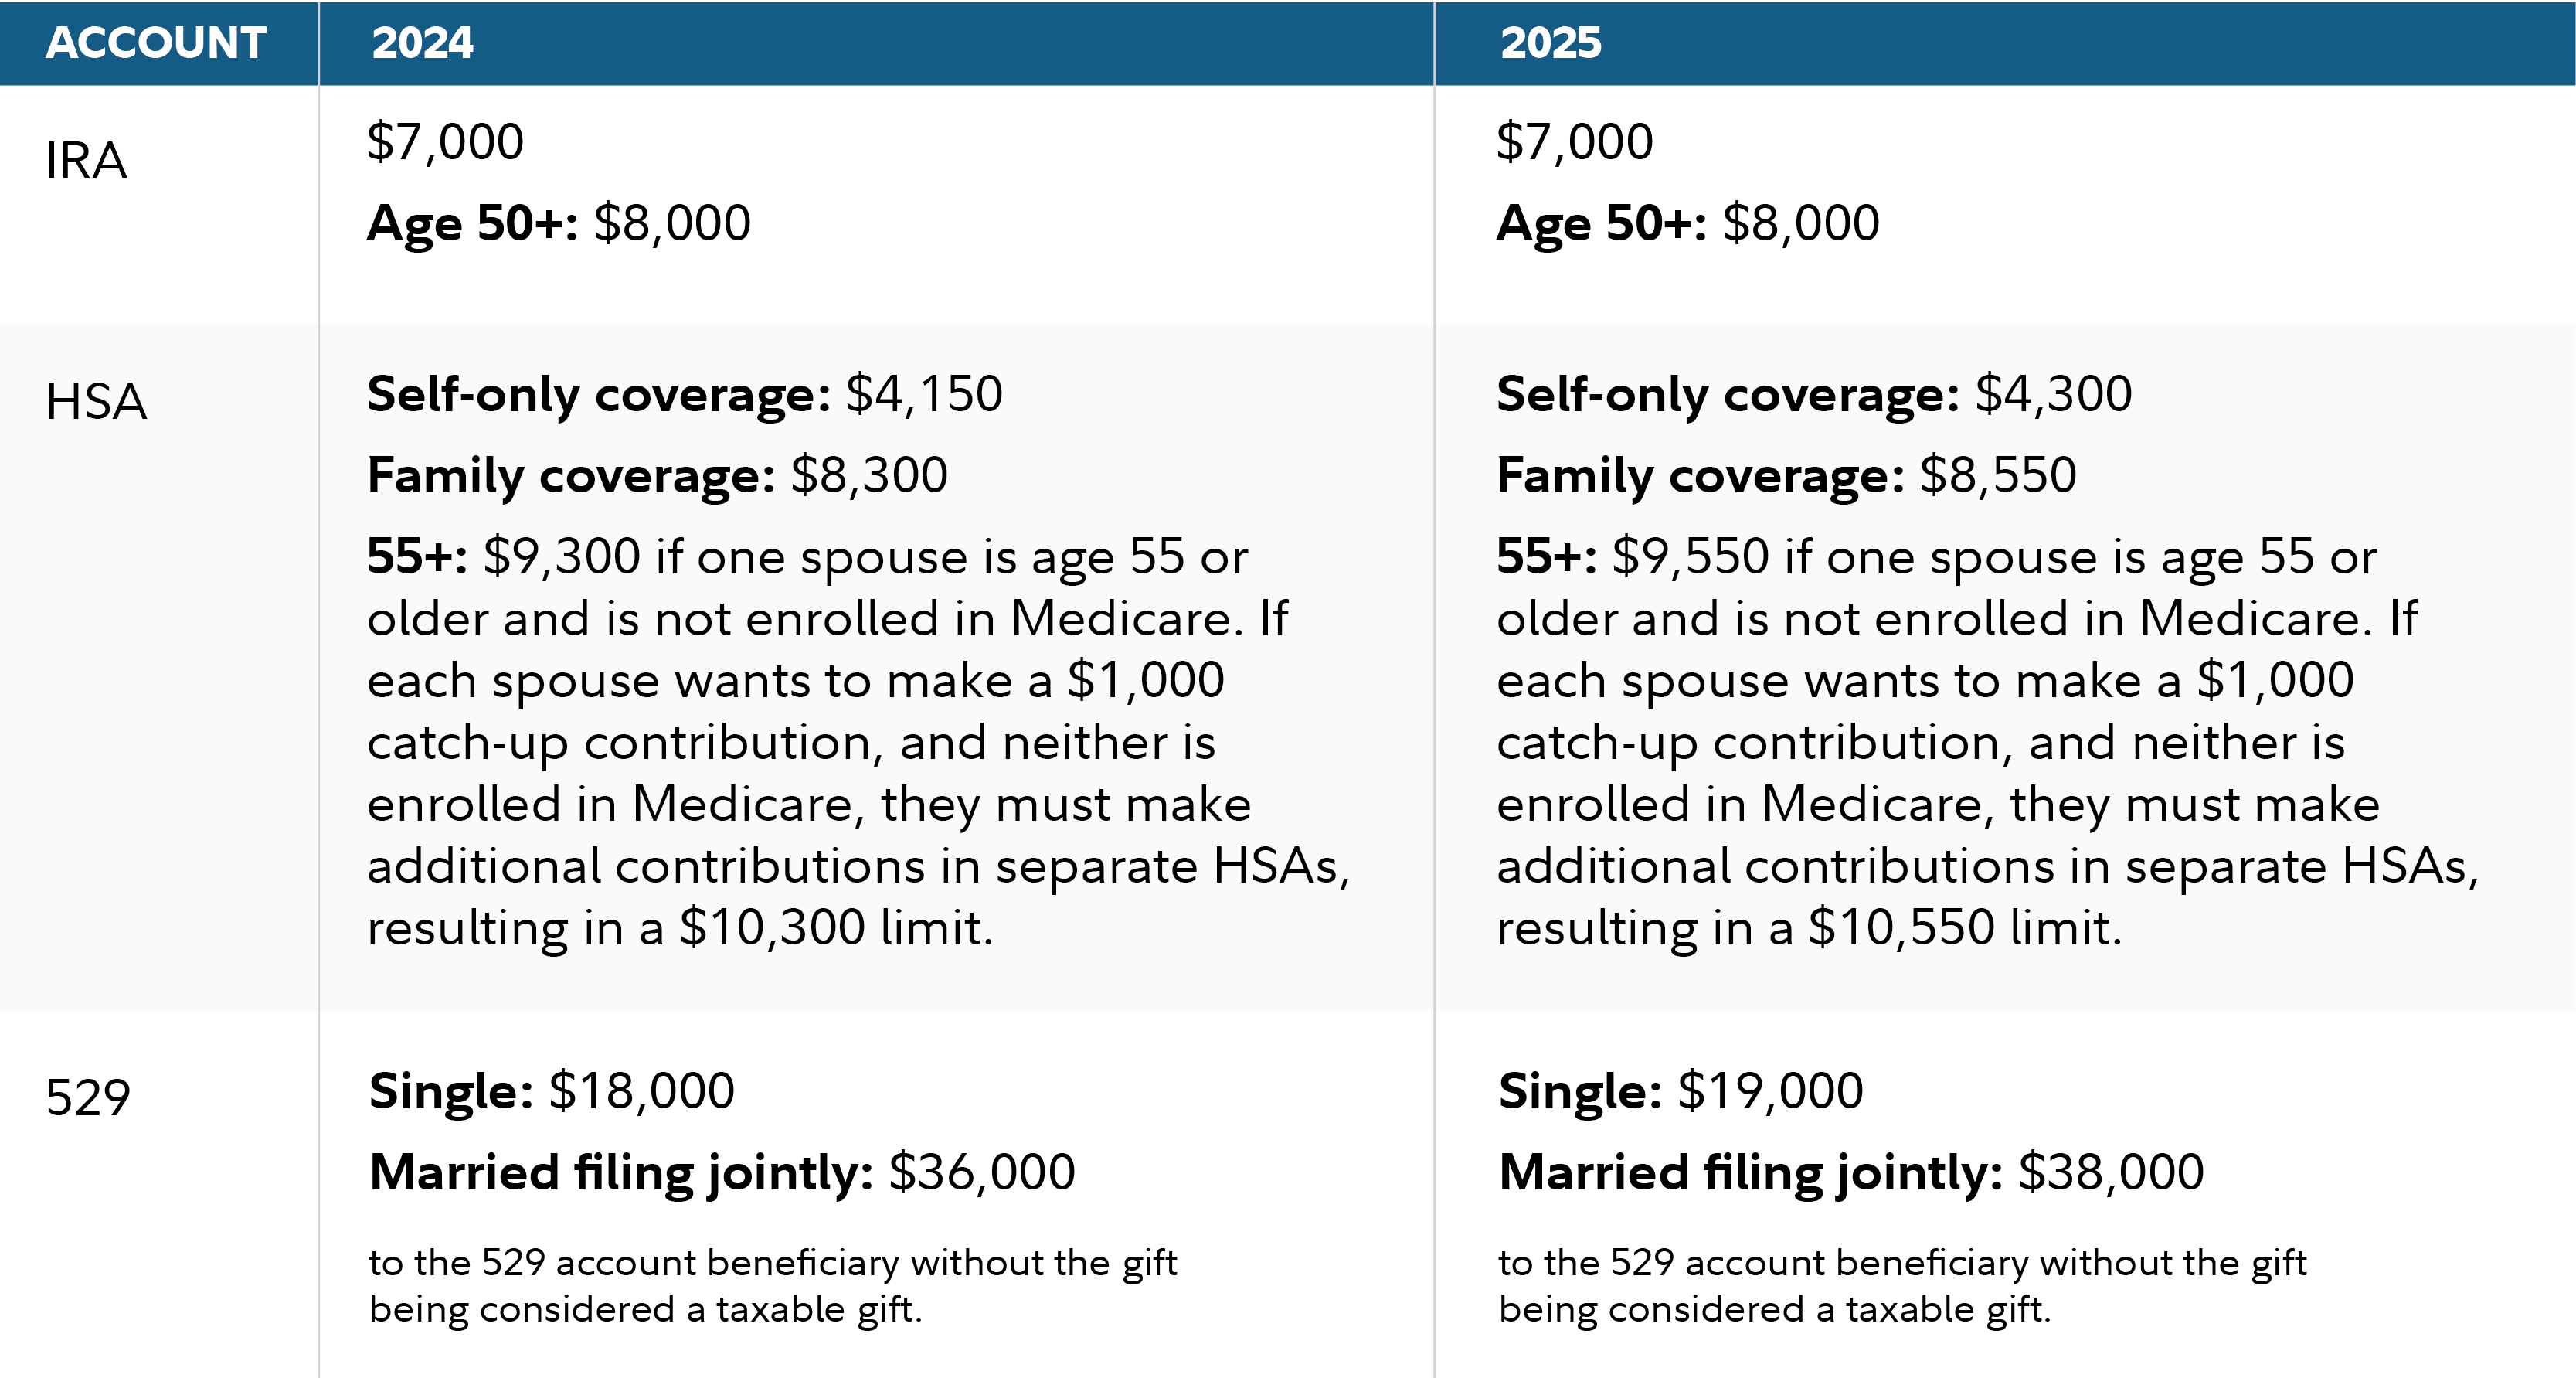Click Self-only coverage $4,300 text
This screenshot has height=1378, width=2576.
point(1813,394)
